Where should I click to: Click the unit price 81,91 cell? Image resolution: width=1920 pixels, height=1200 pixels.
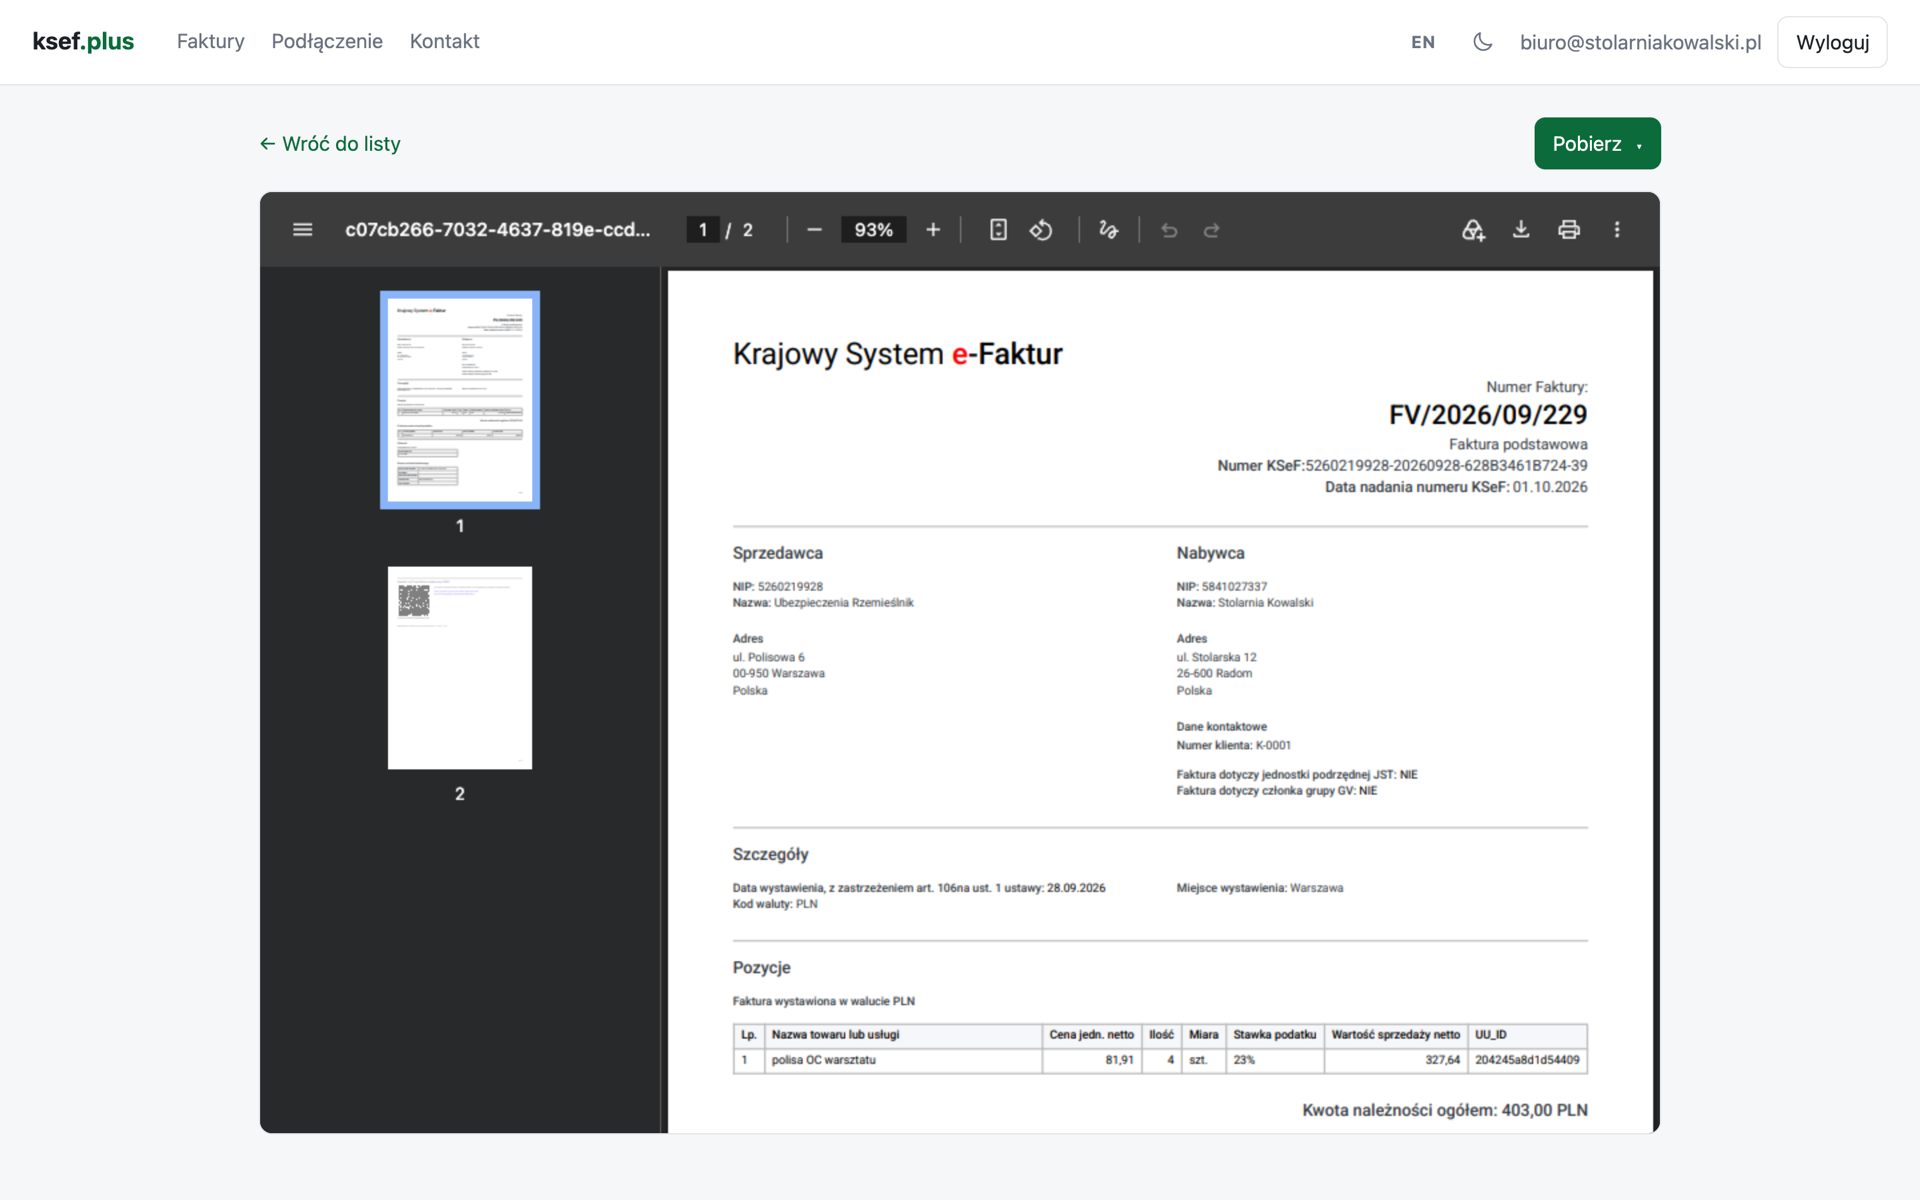1092,1060
